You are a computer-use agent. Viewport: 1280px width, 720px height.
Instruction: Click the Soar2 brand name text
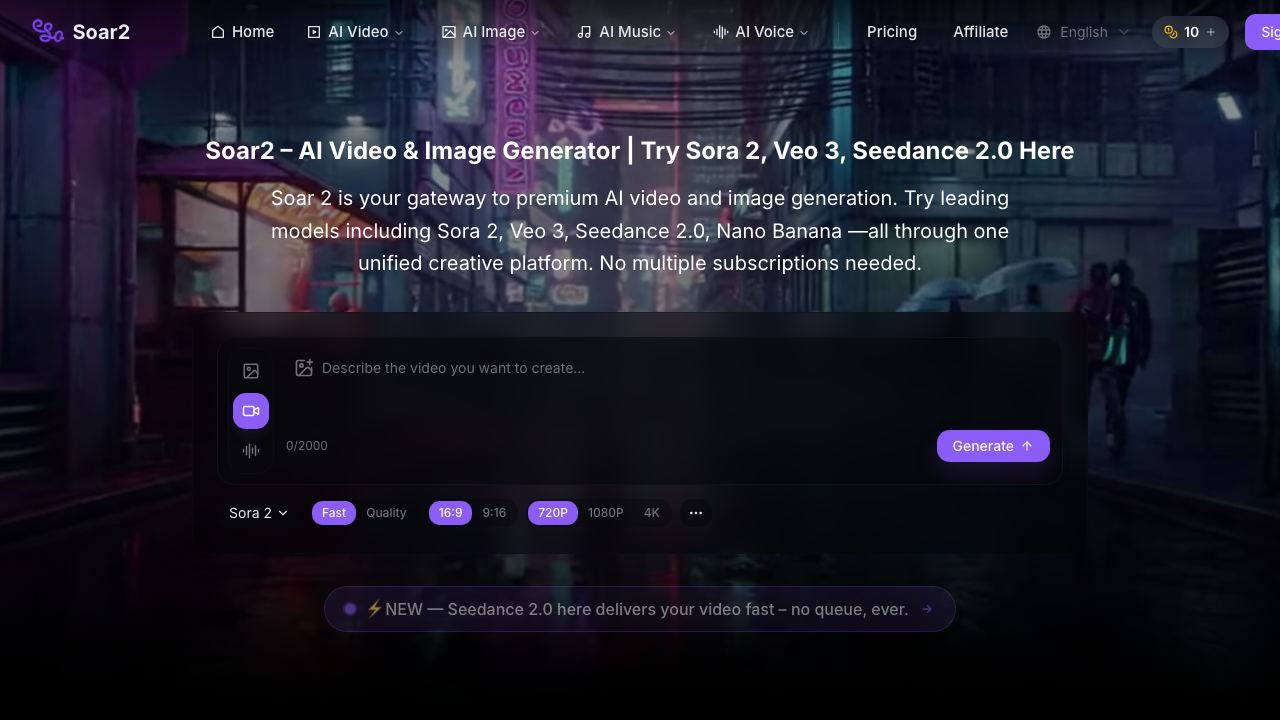coord(101,32)
